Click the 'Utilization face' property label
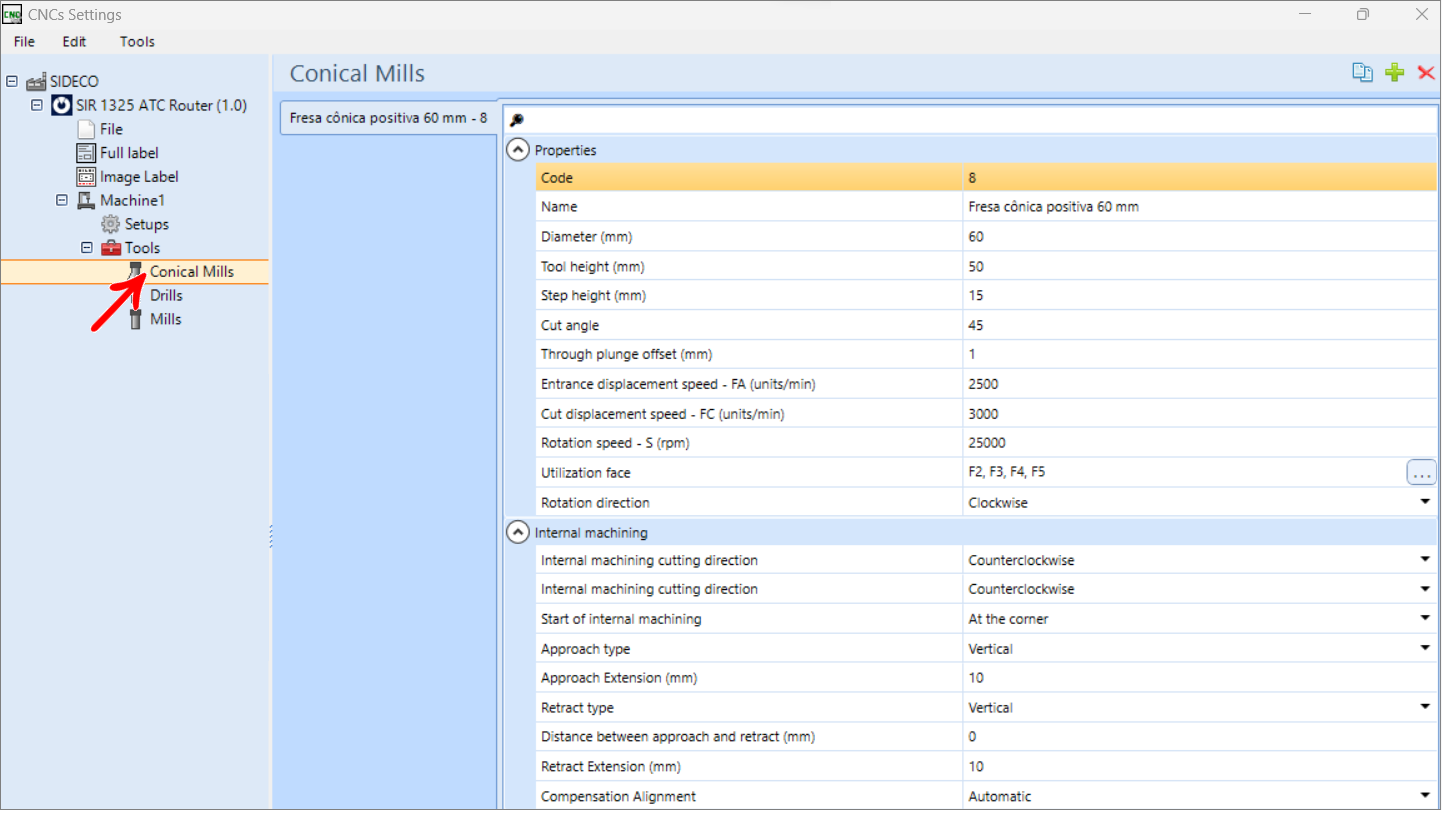The width and height of the screenshot is (1448, 813). [586, 472]
